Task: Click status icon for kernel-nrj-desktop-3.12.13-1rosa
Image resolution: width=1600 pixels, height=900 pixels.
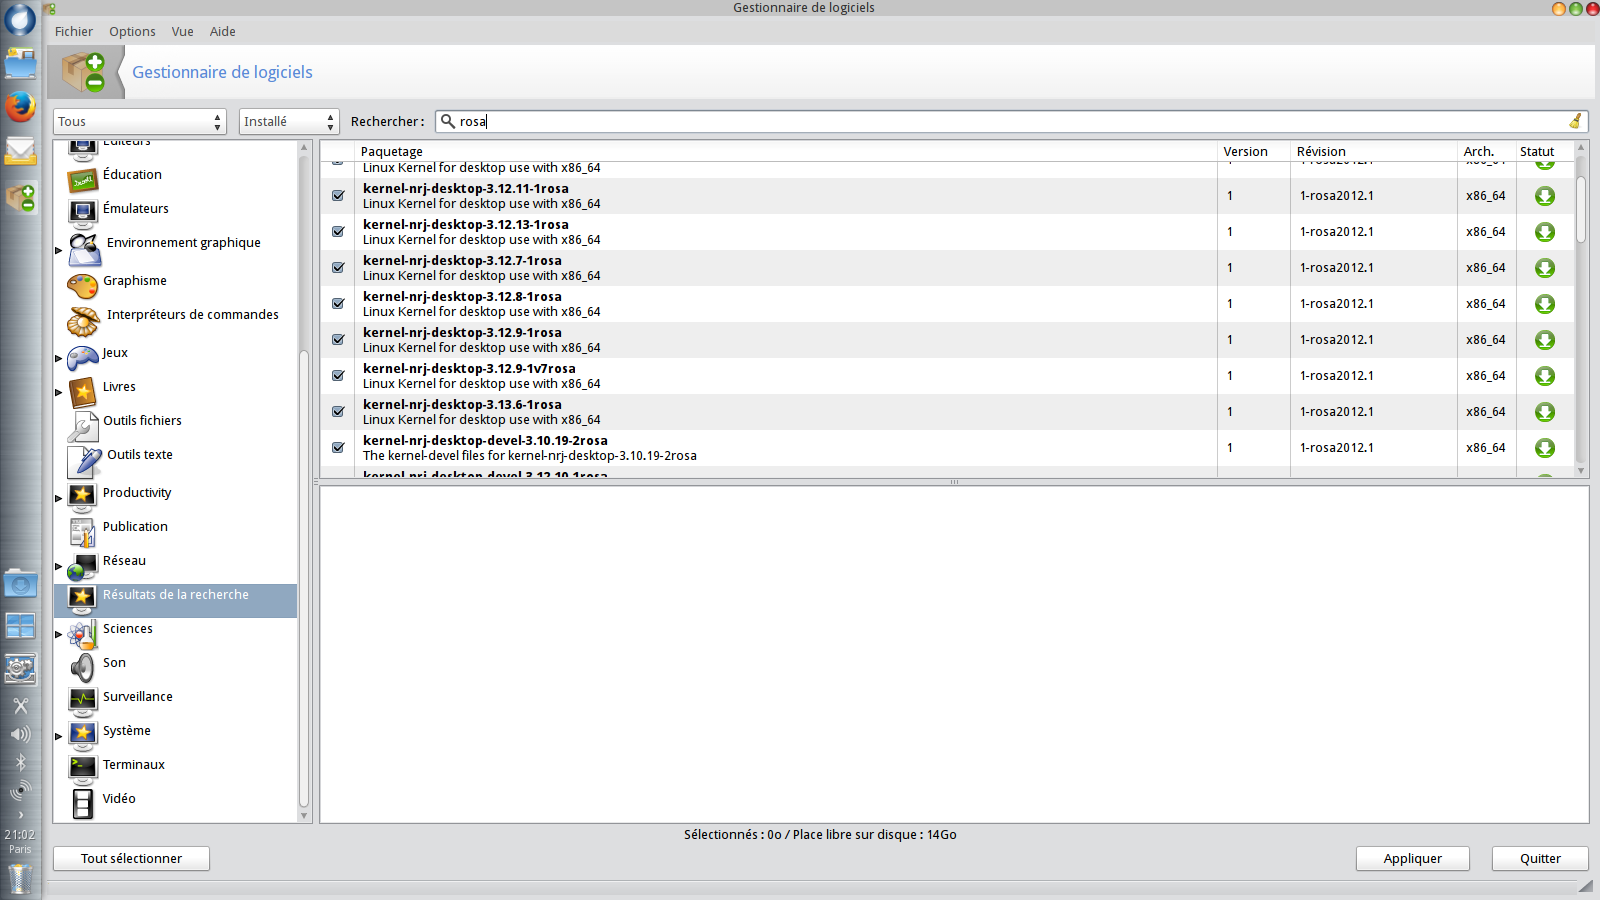Action: [x=1545, y=232]
